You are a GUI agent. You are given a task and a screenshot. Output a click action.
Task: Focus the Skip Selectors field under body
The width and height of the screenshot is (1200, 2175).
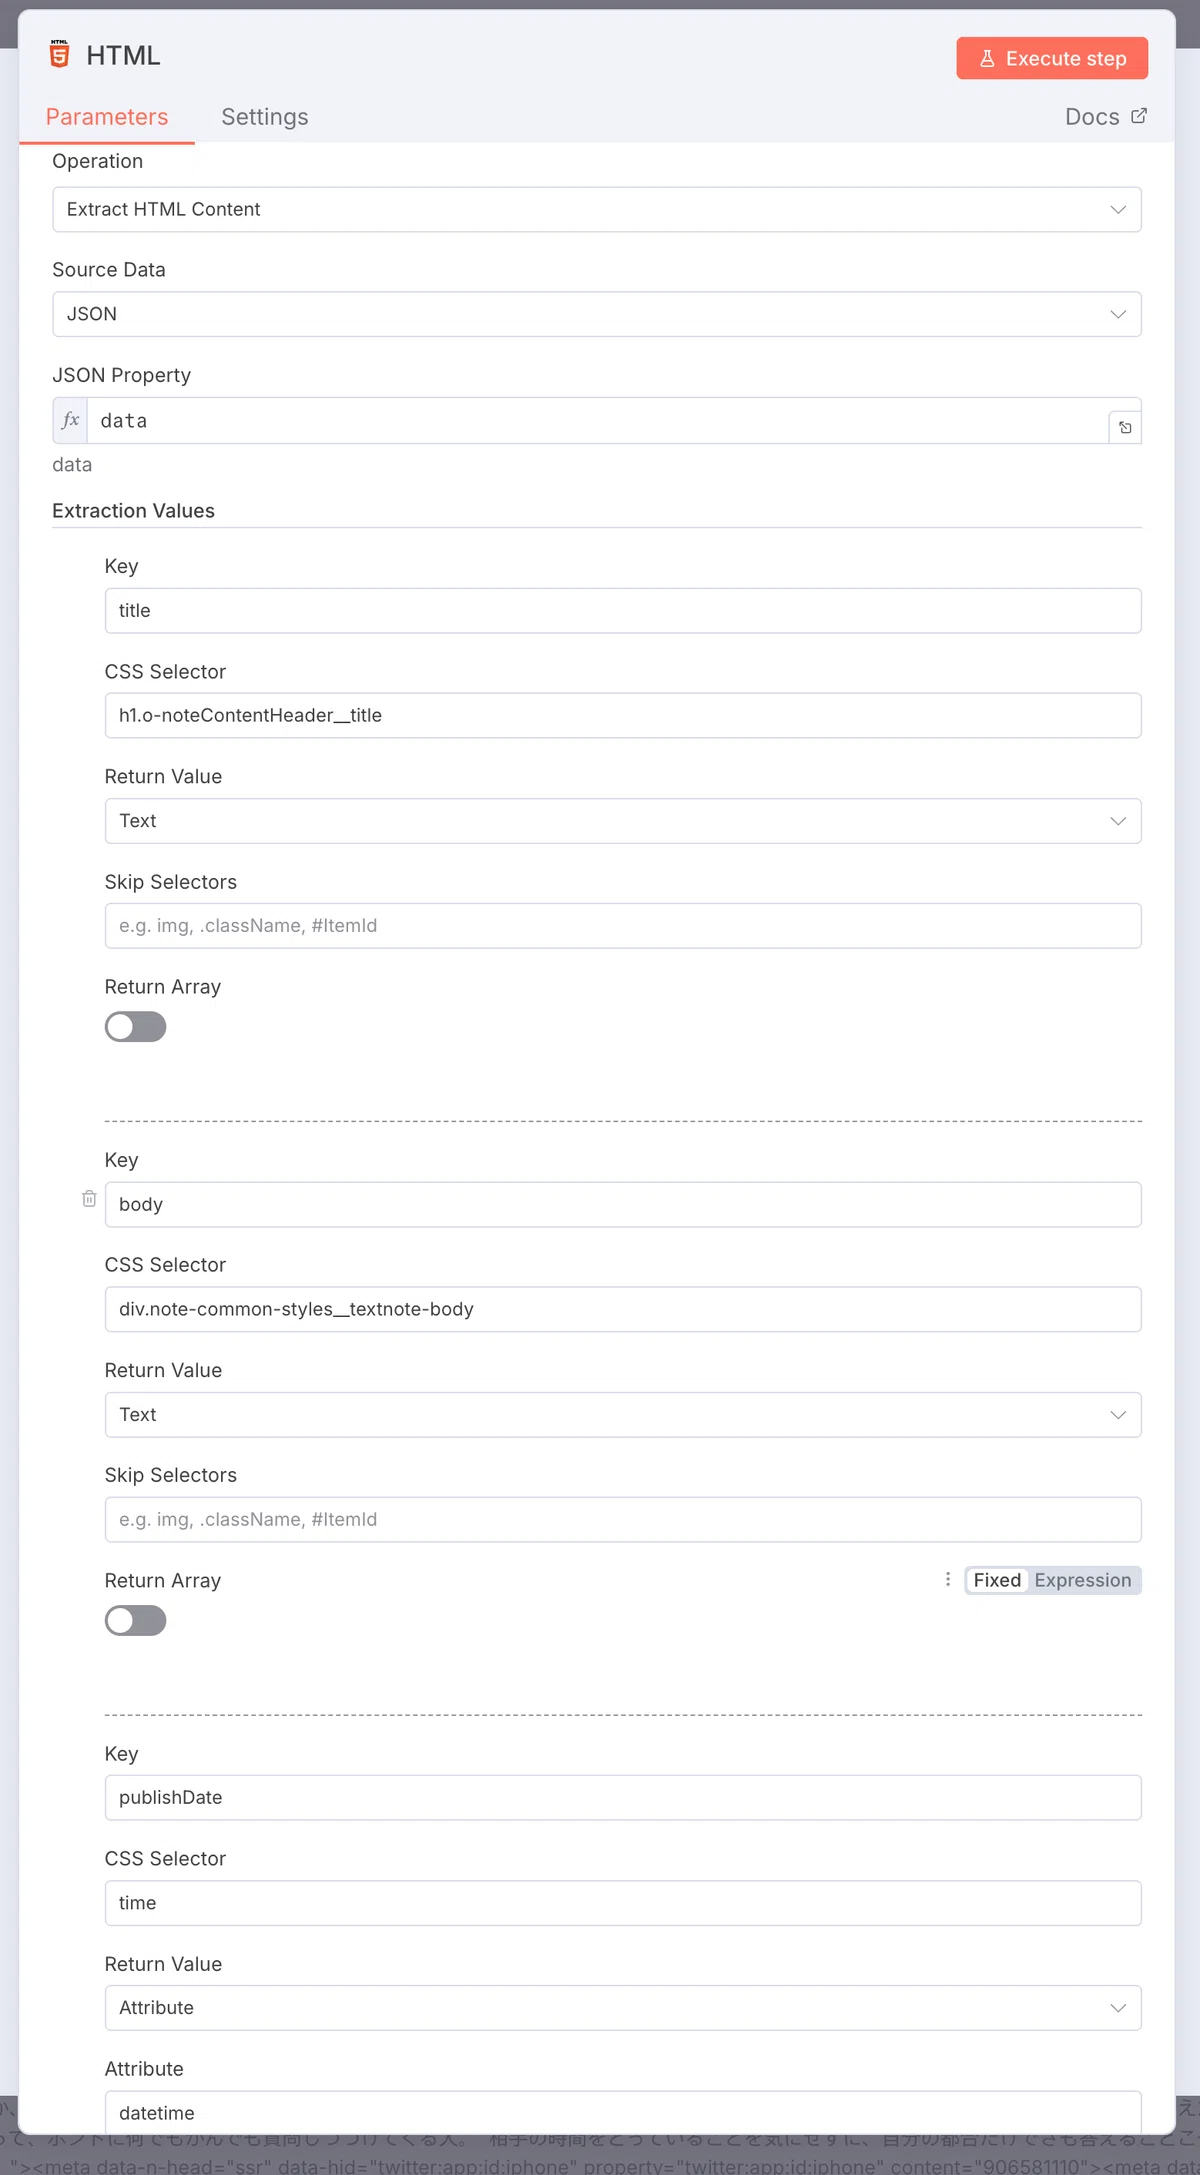(623, 1520)
